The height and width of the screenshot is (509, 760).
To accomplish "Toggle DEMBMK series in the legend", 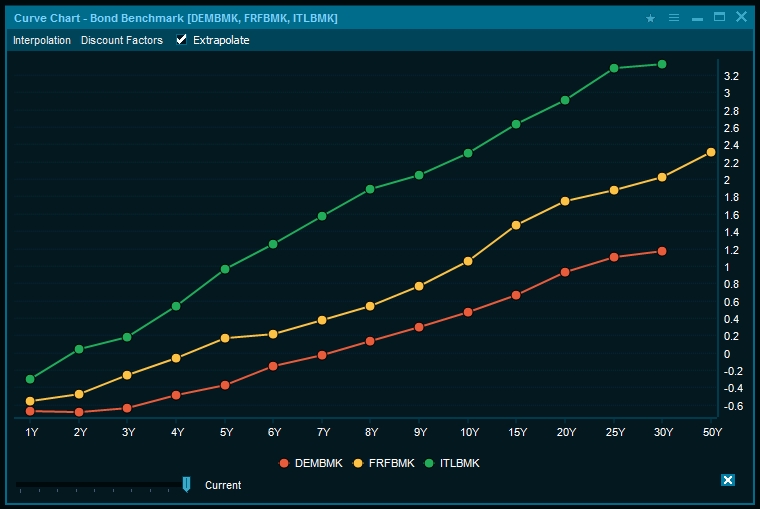I will 310,463.
